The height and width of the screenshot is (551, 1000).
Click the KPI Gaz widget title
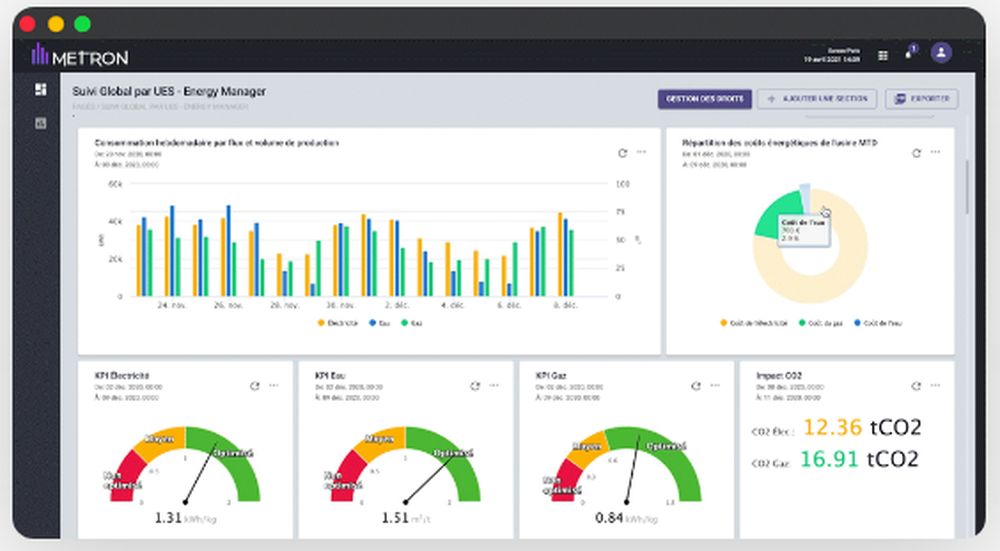[551, 376]
